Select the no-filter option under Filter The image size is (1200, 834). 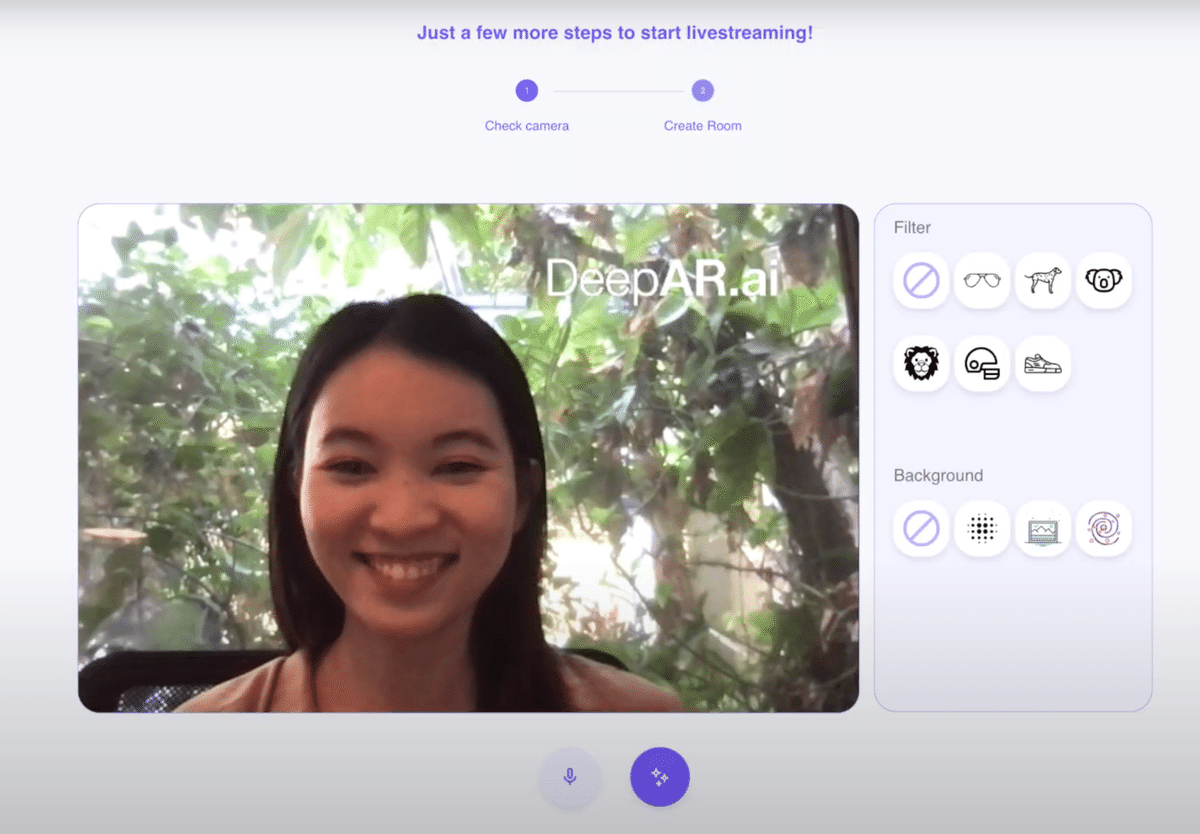click(x=921, y=281)
